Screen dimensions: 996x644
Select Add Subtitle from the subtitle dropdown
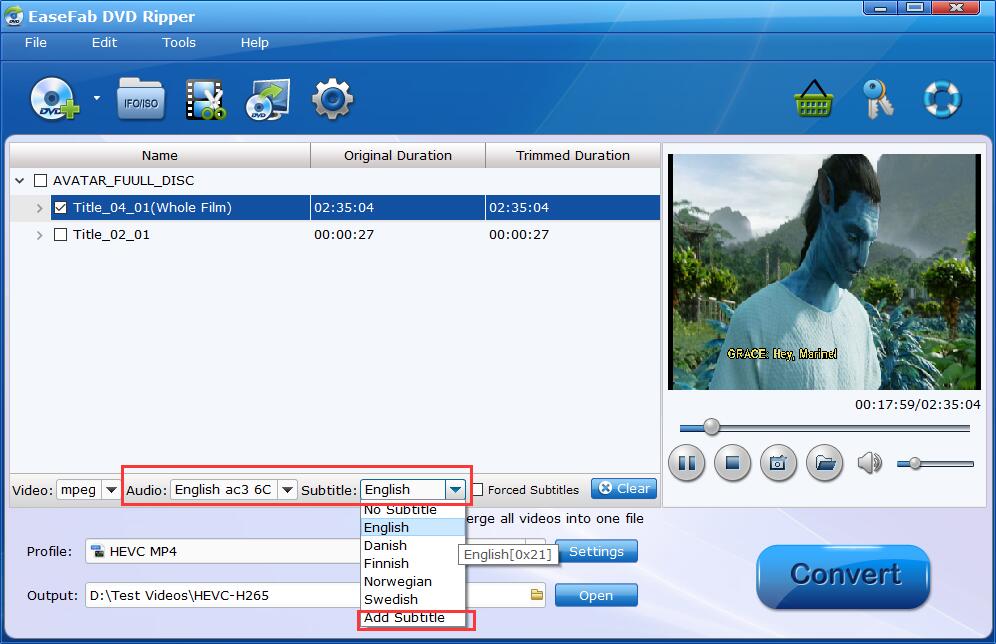(x=404, y=618)
